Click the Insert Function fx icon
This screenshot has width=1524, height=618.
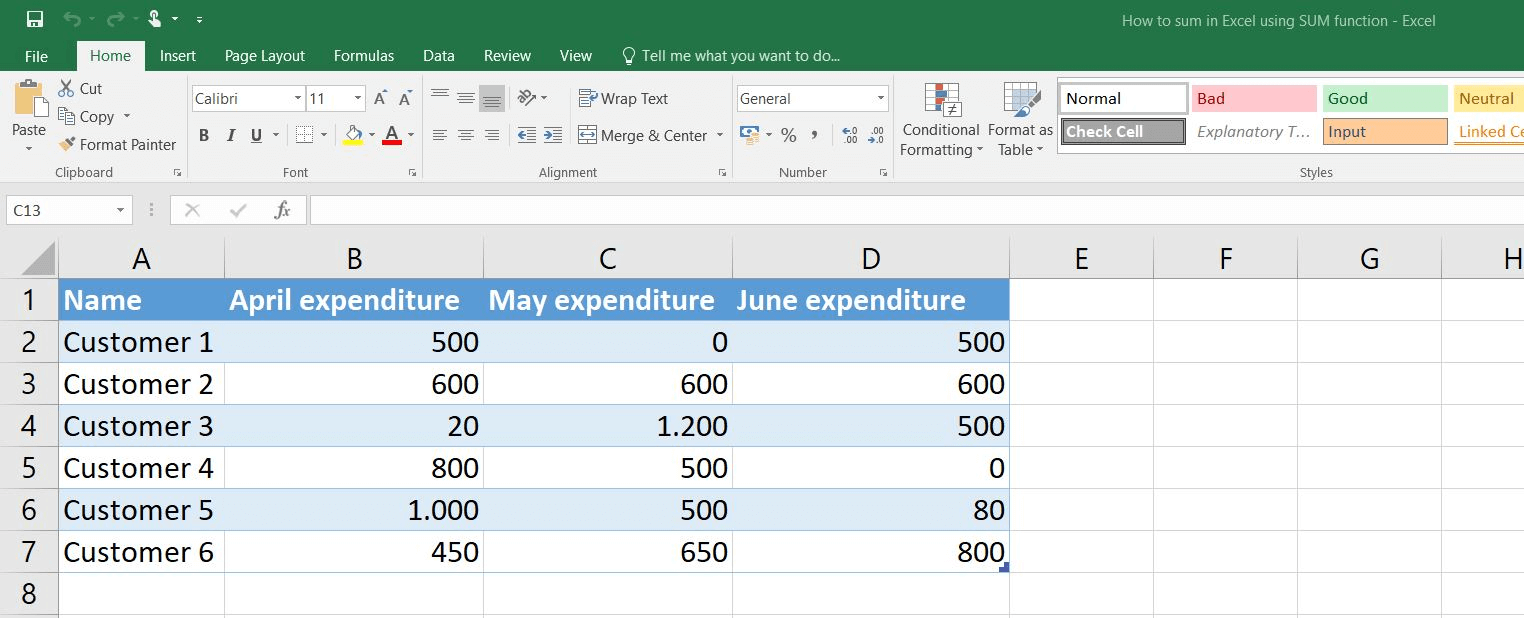283,210
